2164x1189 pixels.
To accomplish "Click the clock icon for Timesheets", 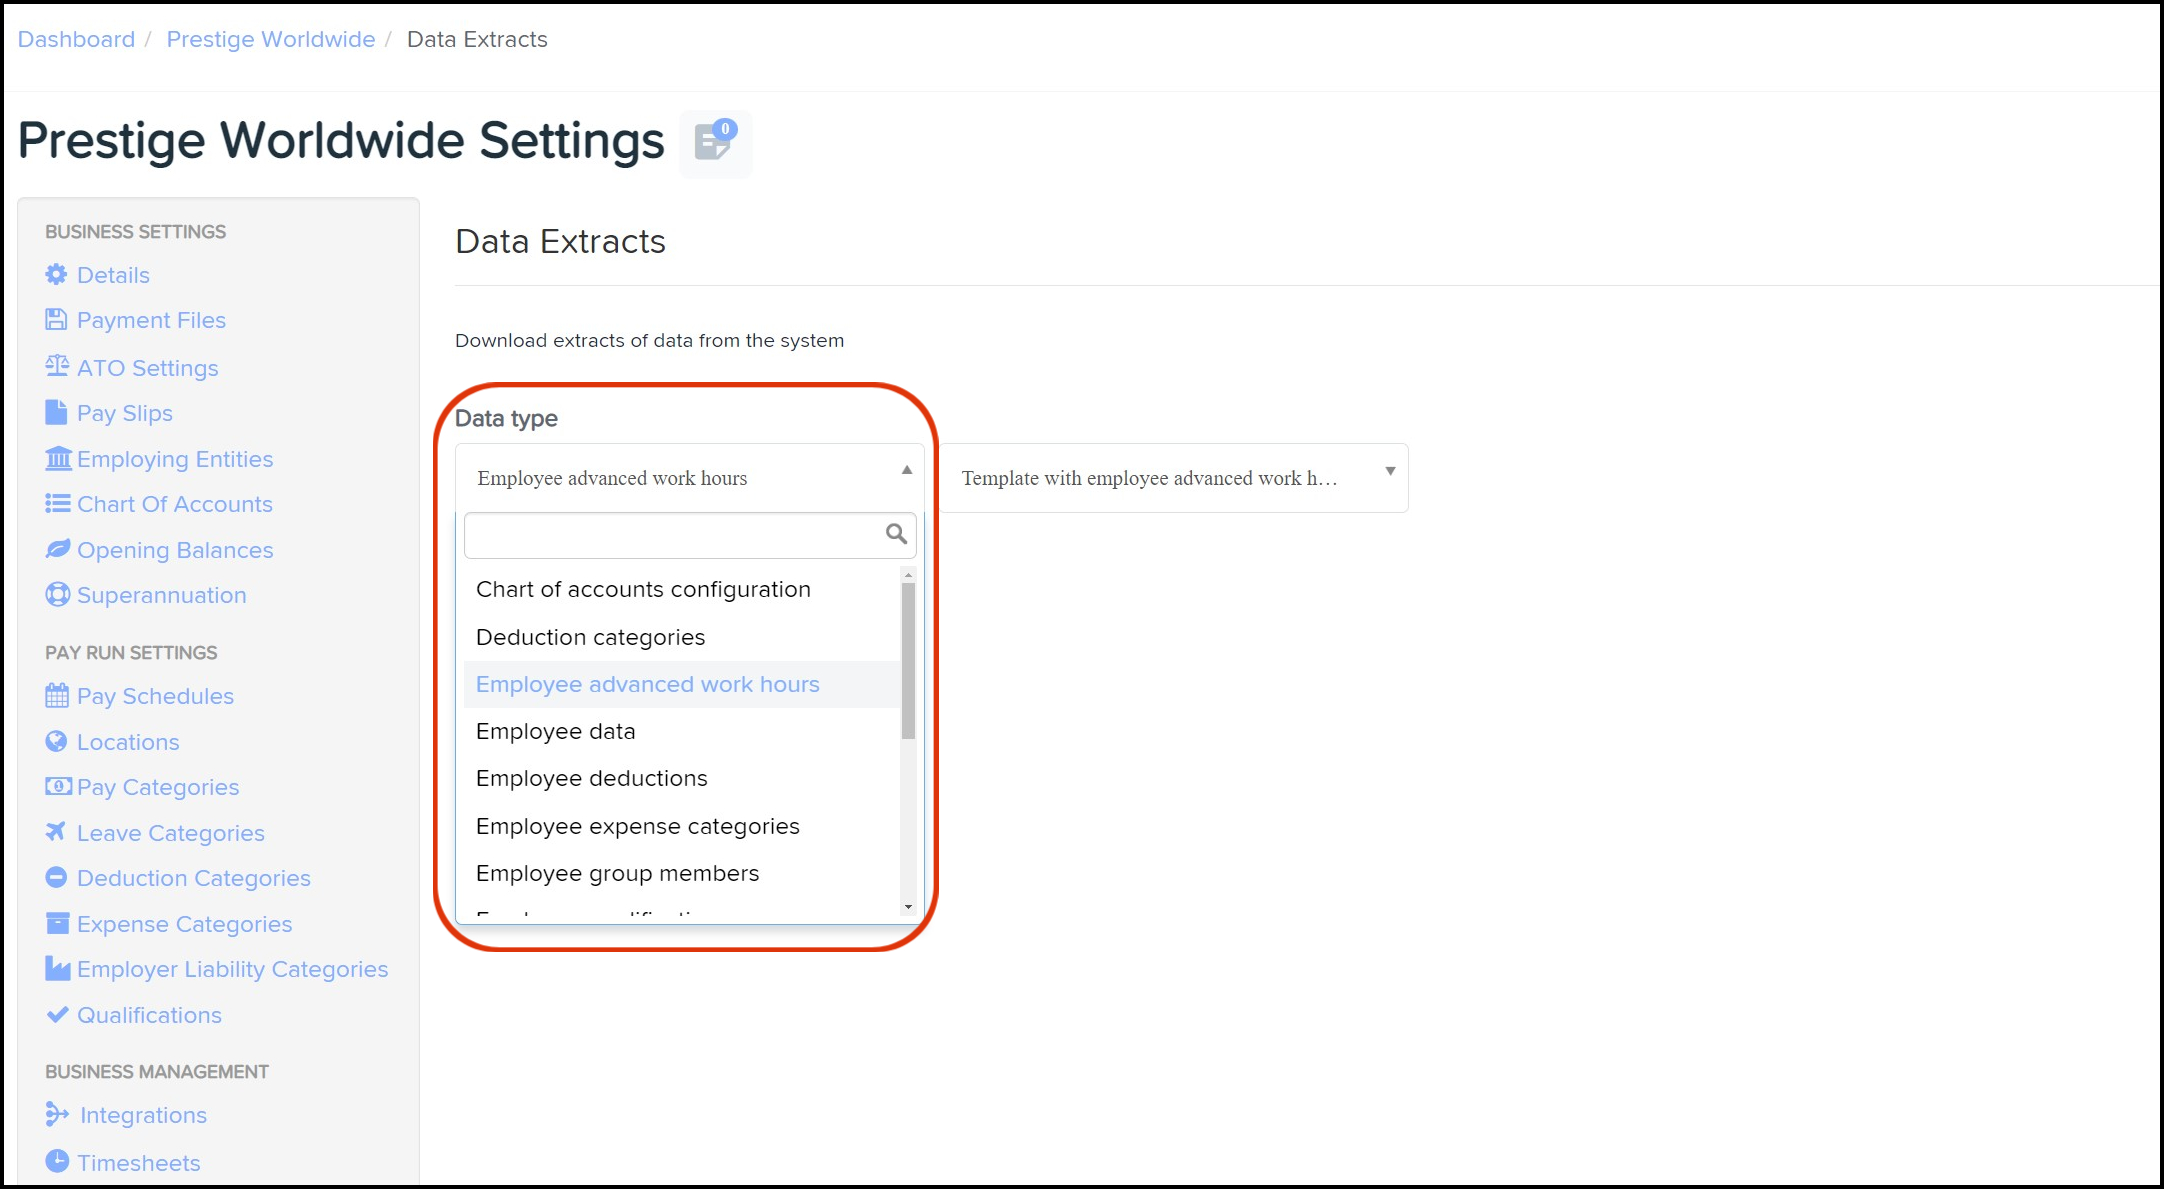I will 57,1162.
